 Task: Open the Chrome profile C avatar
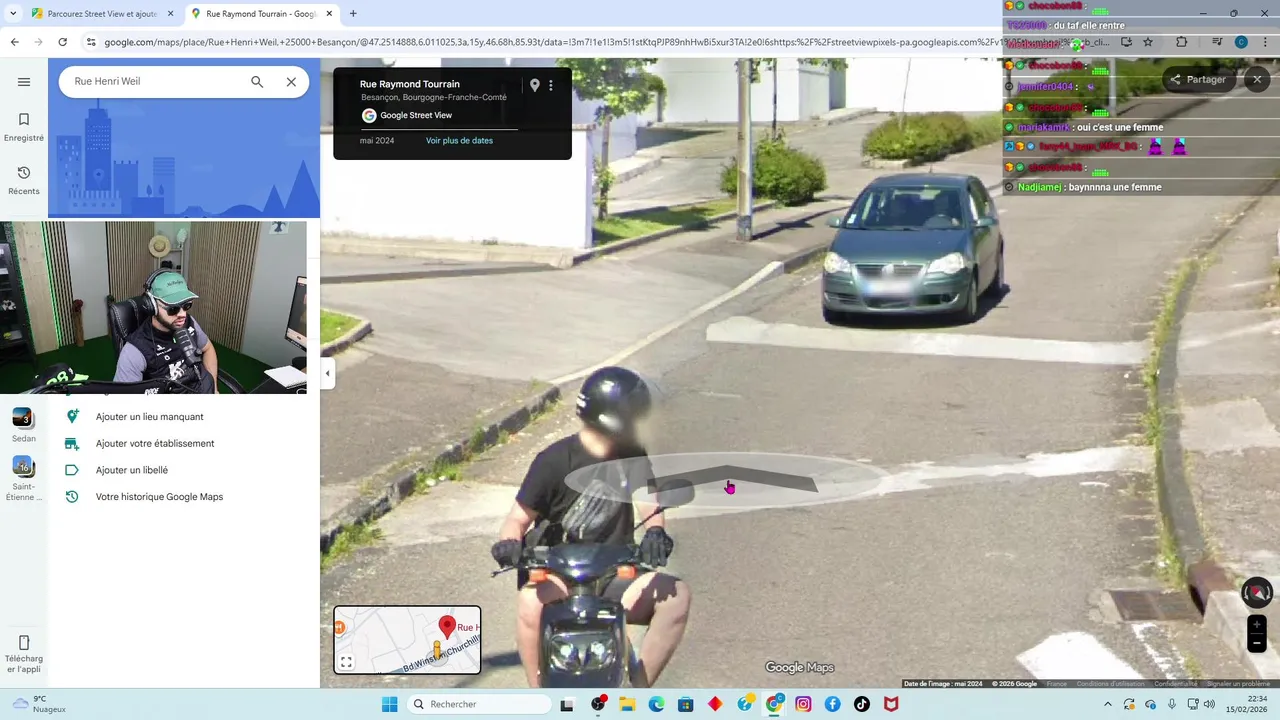[x=1241, y=42]
